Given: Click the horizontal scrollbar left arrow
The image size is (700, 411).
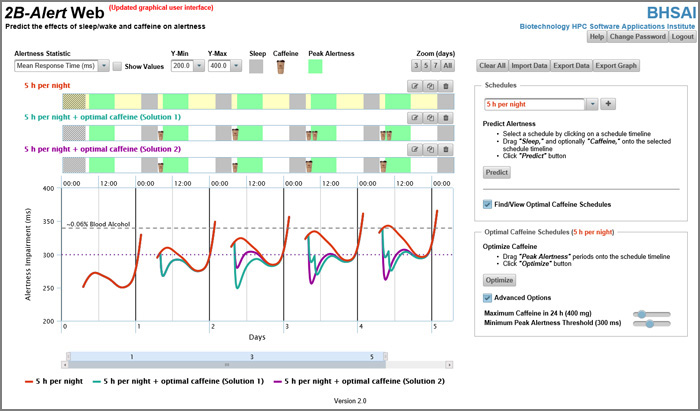Looking at the screenshot, I should coord(66,365).
